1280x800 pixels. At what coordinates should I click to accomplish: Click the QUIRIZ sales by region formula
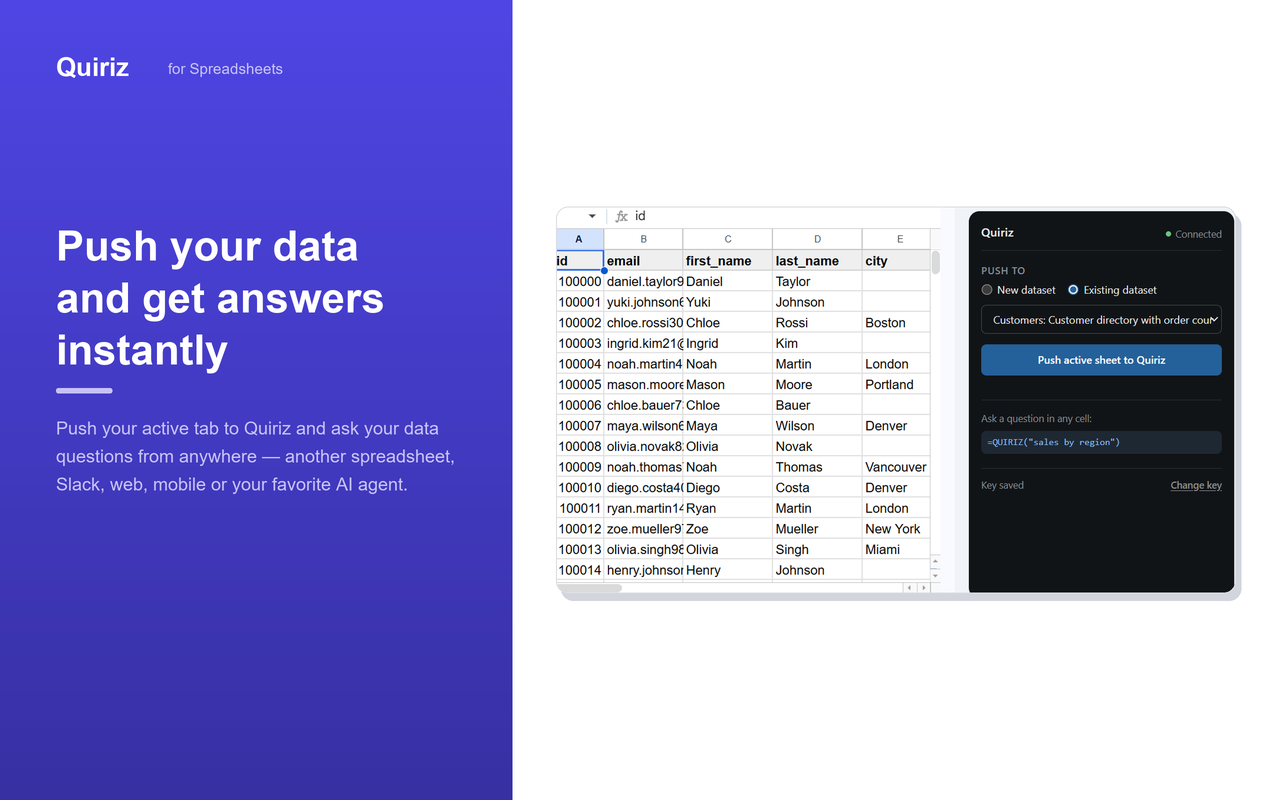click(1101, 442)
